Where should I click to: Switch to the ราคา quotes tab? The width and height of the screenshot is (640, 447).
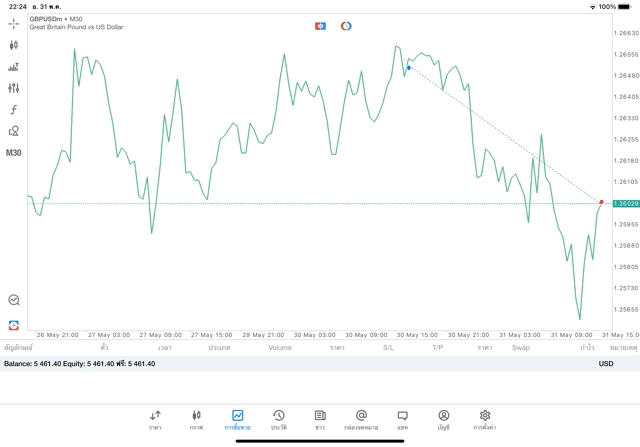pos(155,419)
